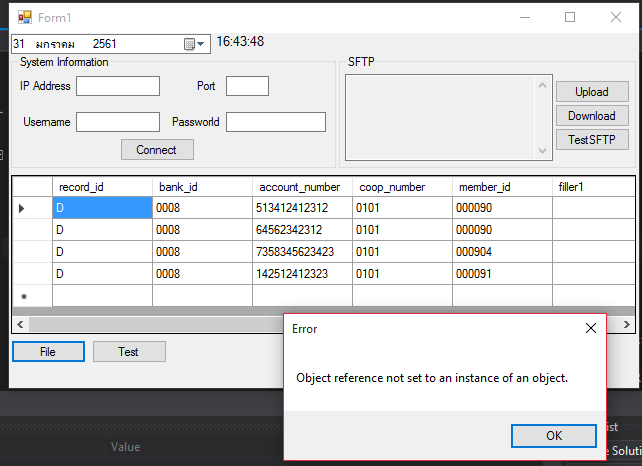This screenshot has height=466, width=642.
Task: Click the filler1 column header
Action: 594,187
